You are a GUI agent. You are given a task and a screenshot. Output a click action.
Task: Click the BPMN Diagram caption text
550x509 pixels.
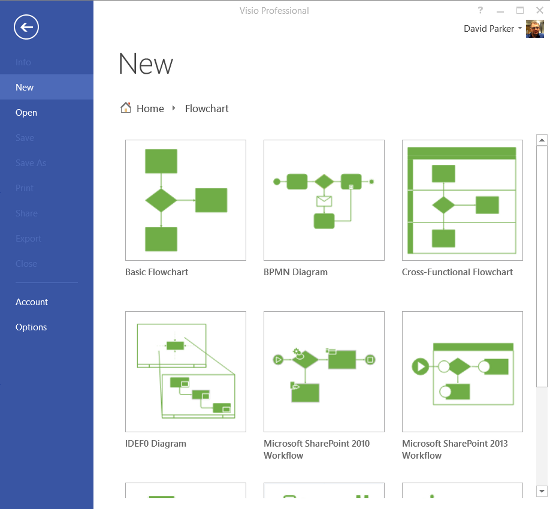[295, 272]
